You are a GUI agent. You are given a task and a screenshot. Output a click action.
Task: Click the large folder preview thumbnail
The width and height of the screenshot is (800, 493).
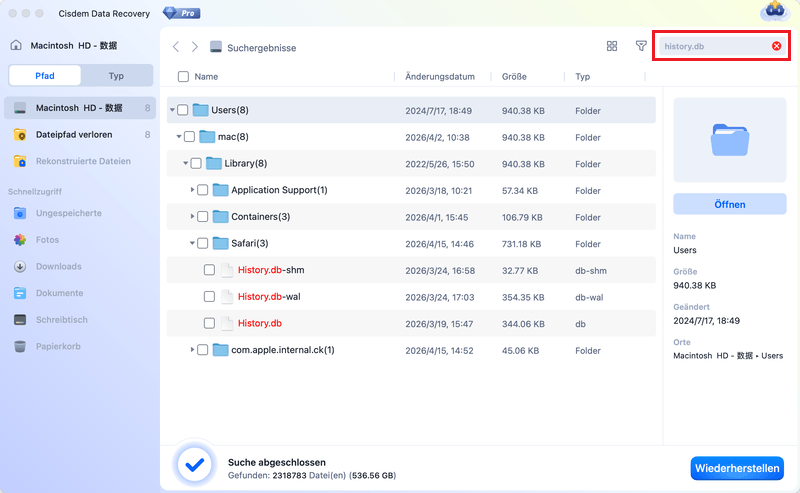click(730, 140)
